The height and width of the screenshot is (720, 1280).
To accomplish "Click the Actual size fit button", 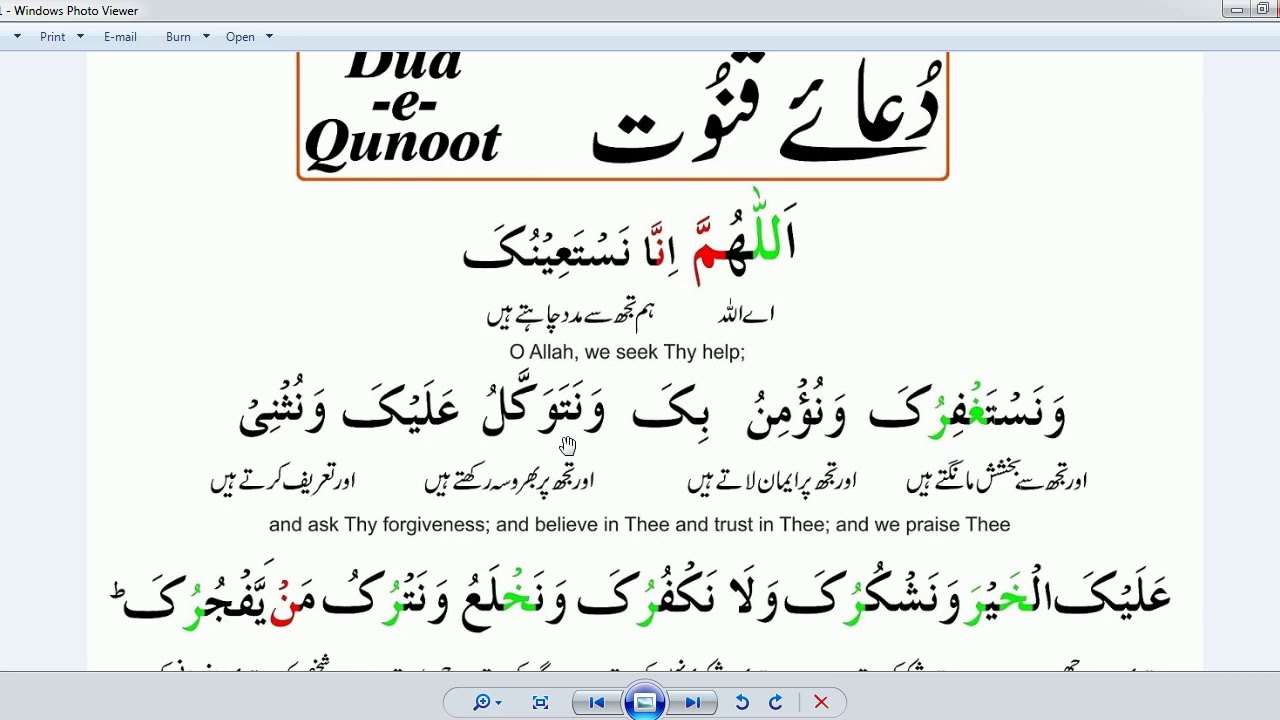I will [540, 703].
